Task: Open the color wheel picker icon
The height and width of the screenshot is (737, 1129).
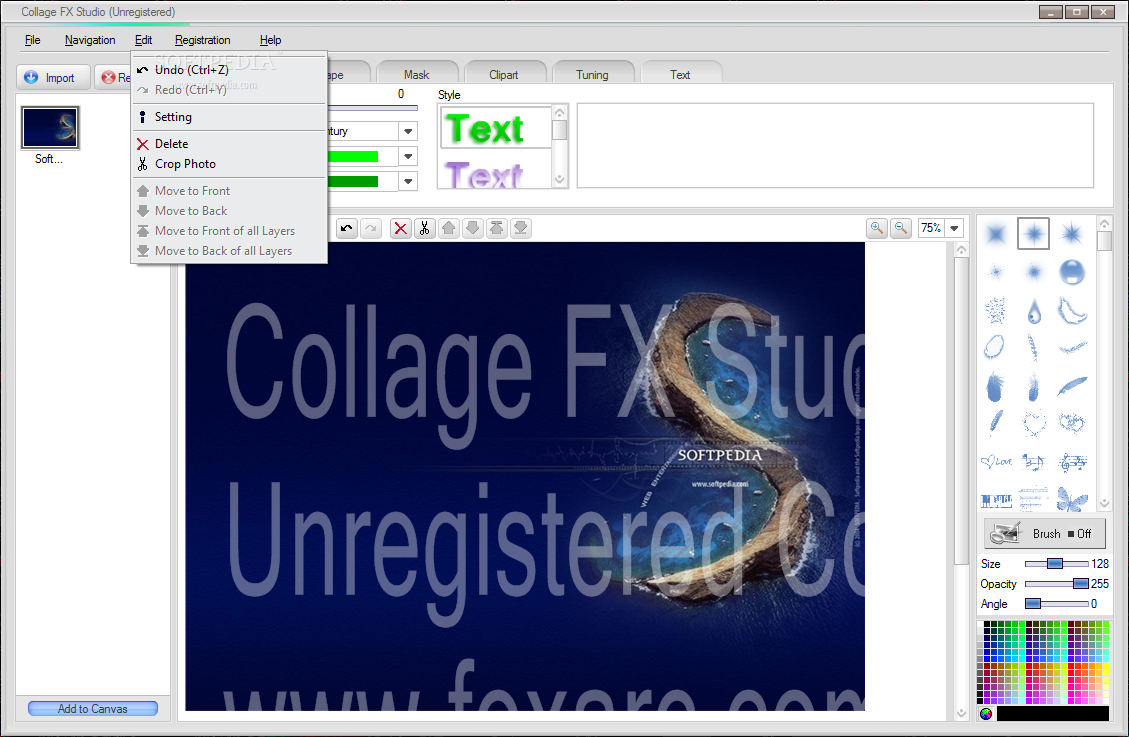Action: [986, 713]
